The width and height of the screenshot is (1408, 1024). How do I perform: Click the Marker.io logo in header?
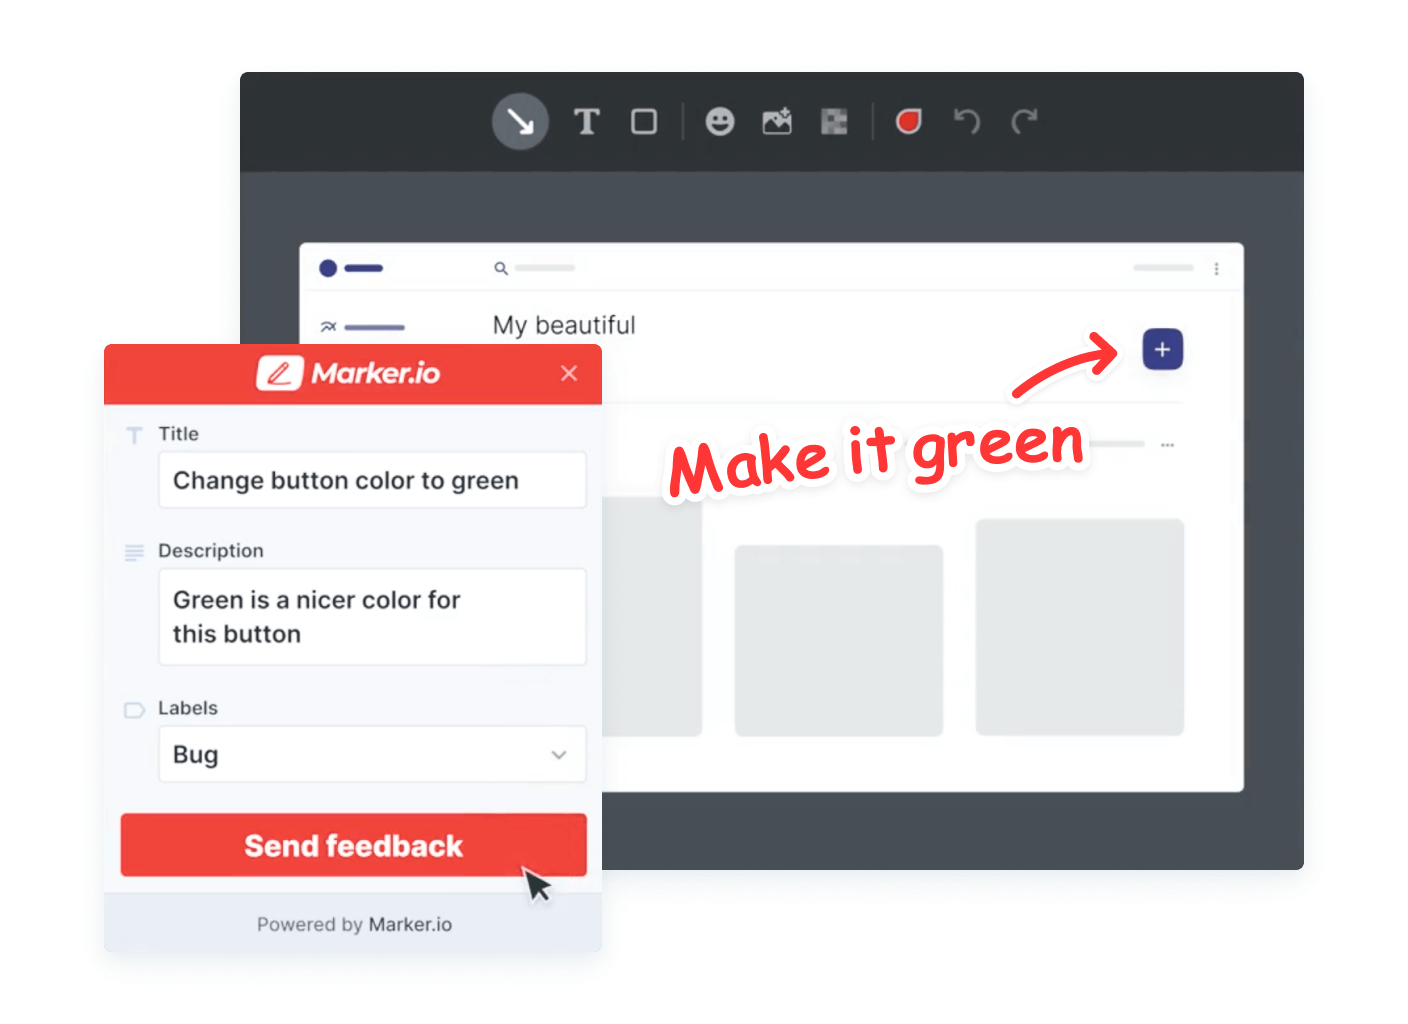[x=348, y=373]
